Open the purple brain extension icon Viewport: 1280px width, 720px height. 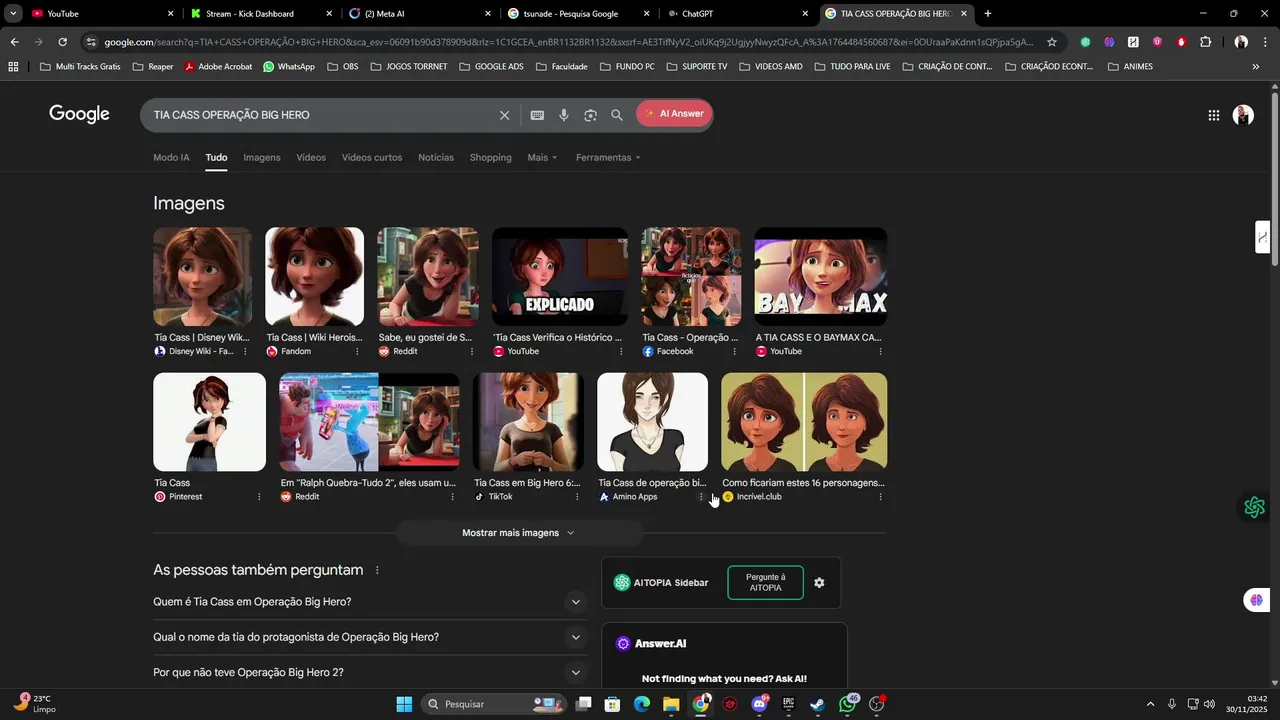pyautogui.click(x=1109, y=42)
